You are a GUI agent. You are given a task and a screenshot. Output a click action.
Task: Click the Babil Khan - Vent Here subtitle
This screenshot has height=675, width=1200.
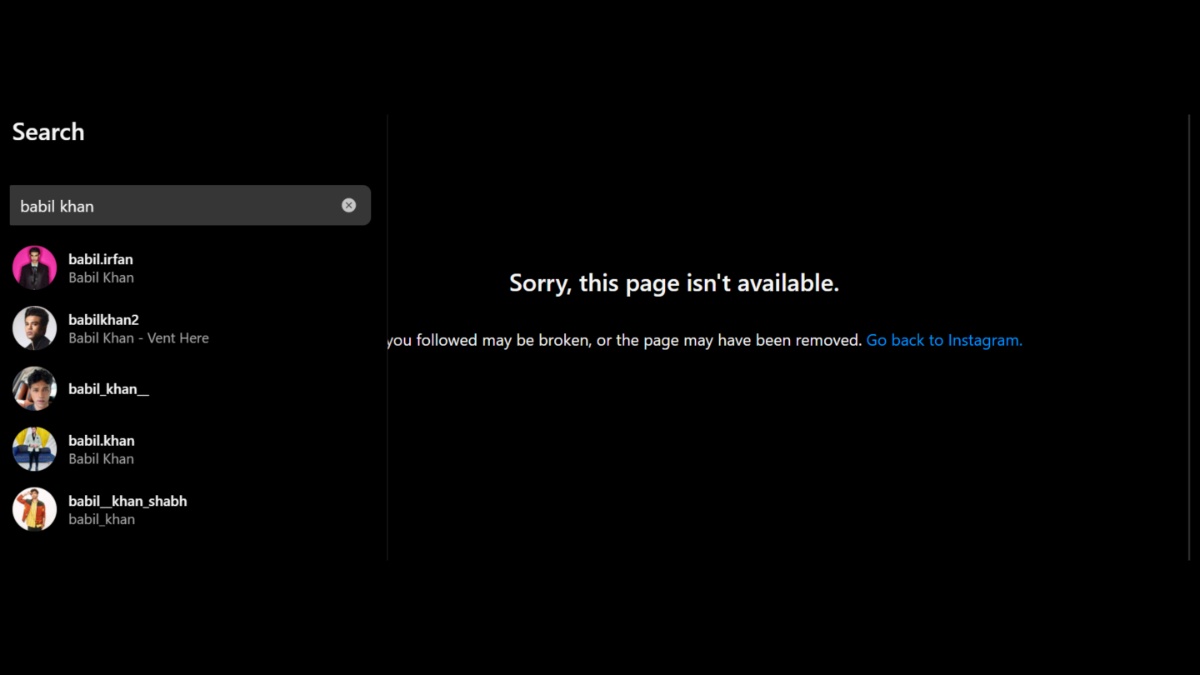click(x=139, y=338)
